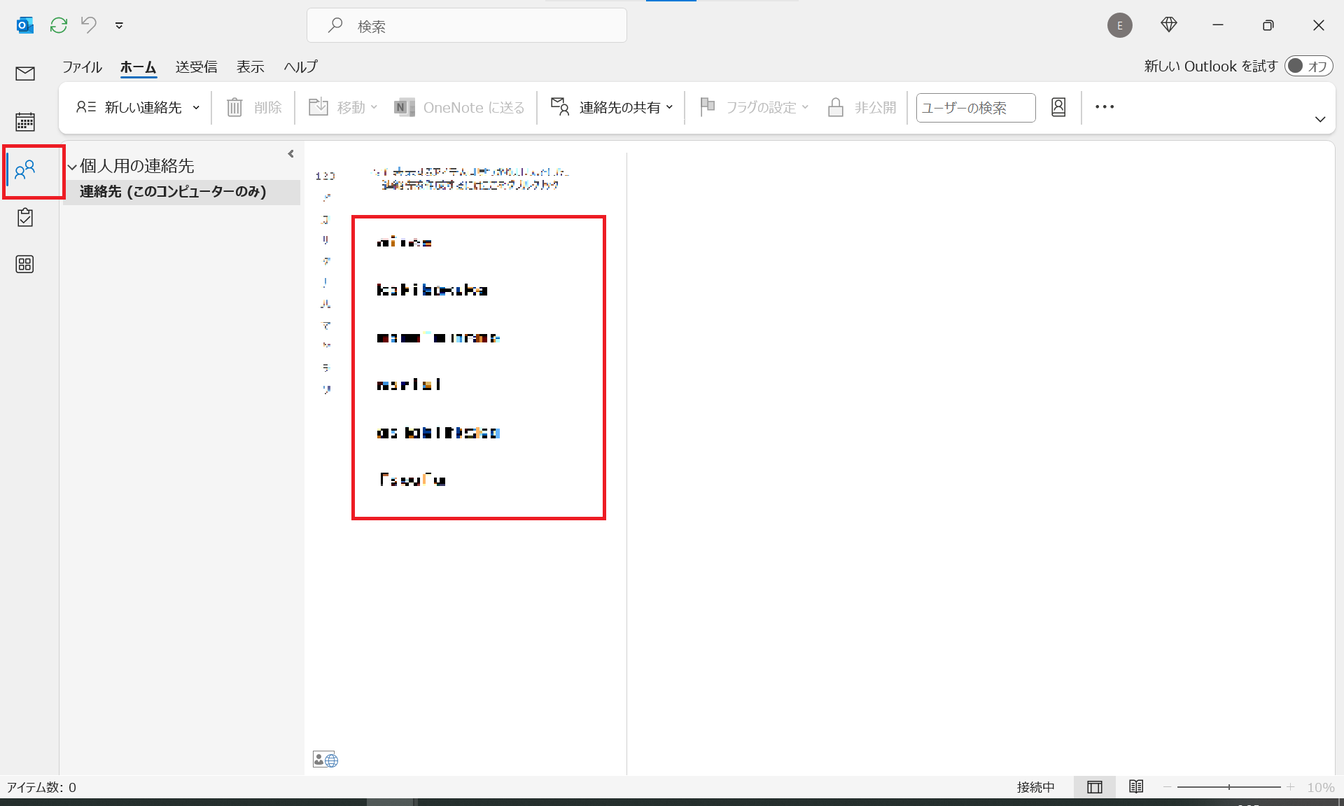Screen dimensions: 1344x806
Task: Open the Calendar view in sidebar
Action: pyautogui.click(x=25, y=122)
